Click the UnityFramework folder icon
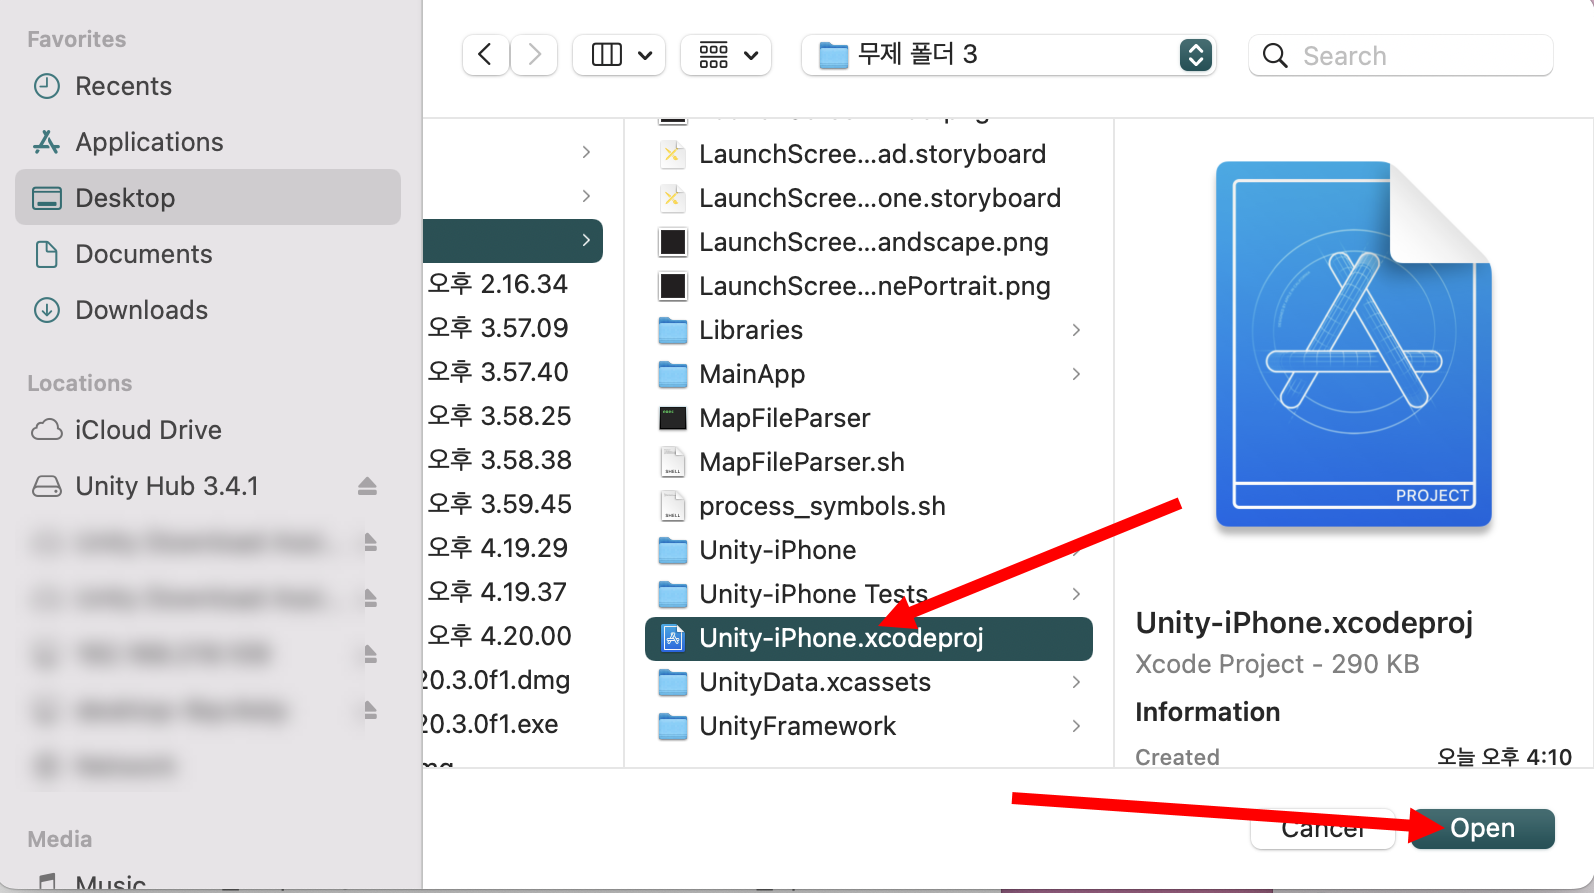The height and width of the screenshot is (893, 1594). coord(673,726)
